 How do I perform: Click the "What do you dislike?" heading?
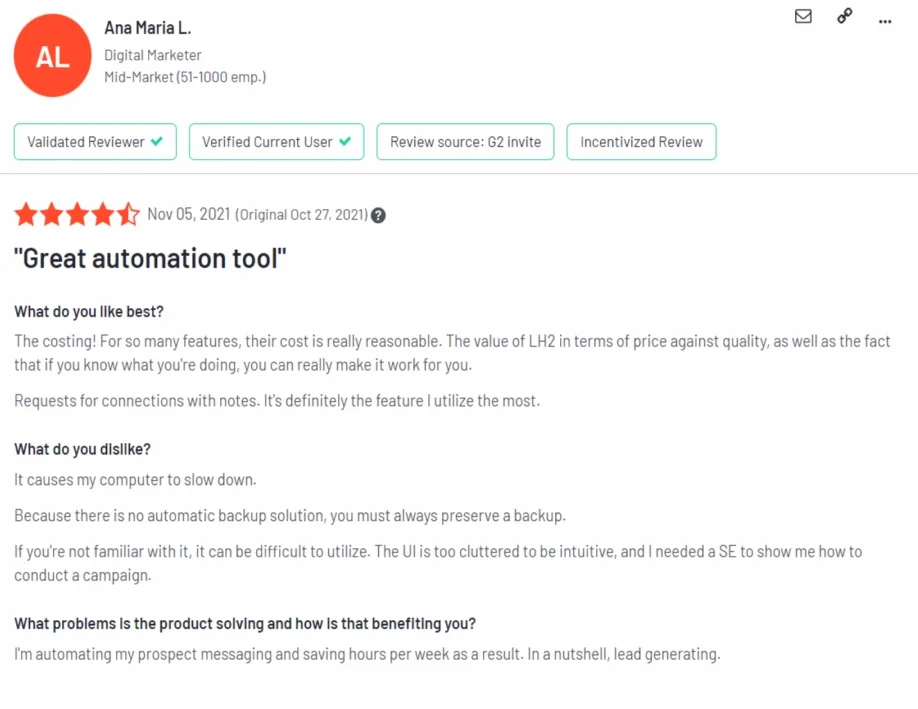tap(83, 449)
